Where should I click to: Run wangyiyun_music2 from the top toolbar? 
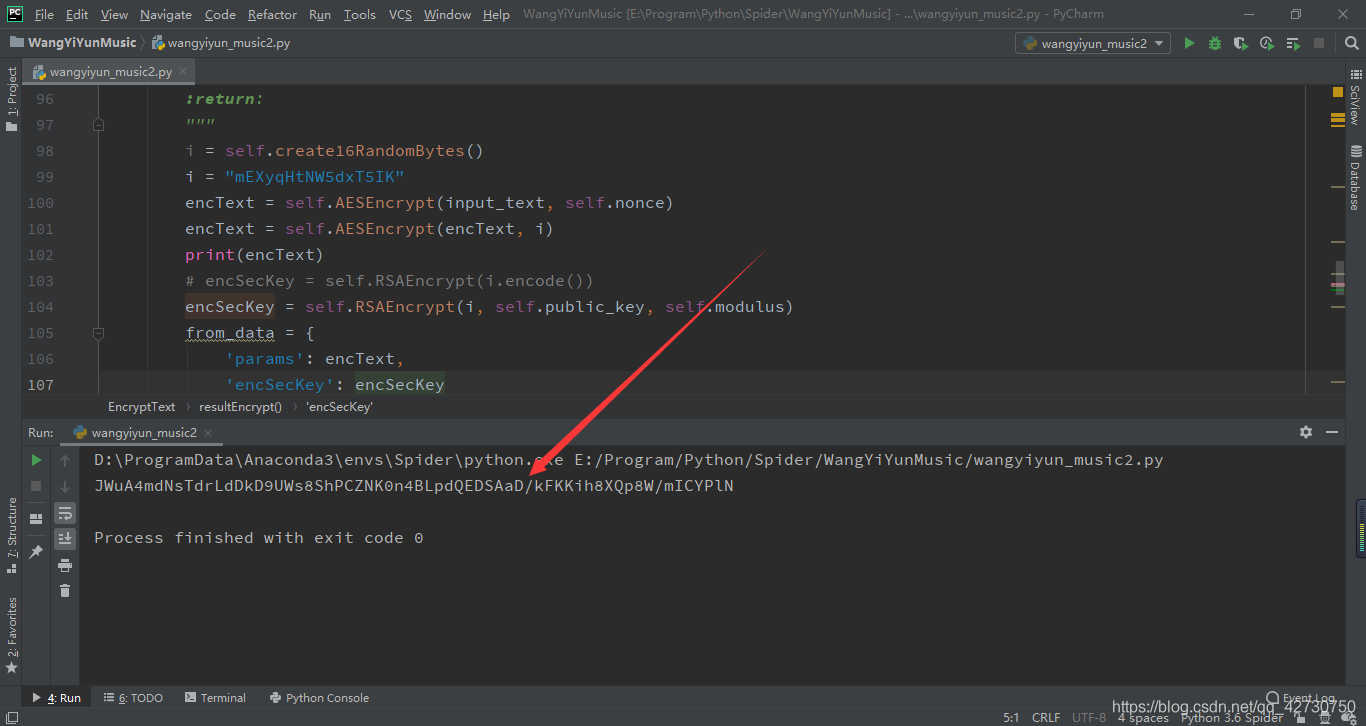coord(1189,43)
